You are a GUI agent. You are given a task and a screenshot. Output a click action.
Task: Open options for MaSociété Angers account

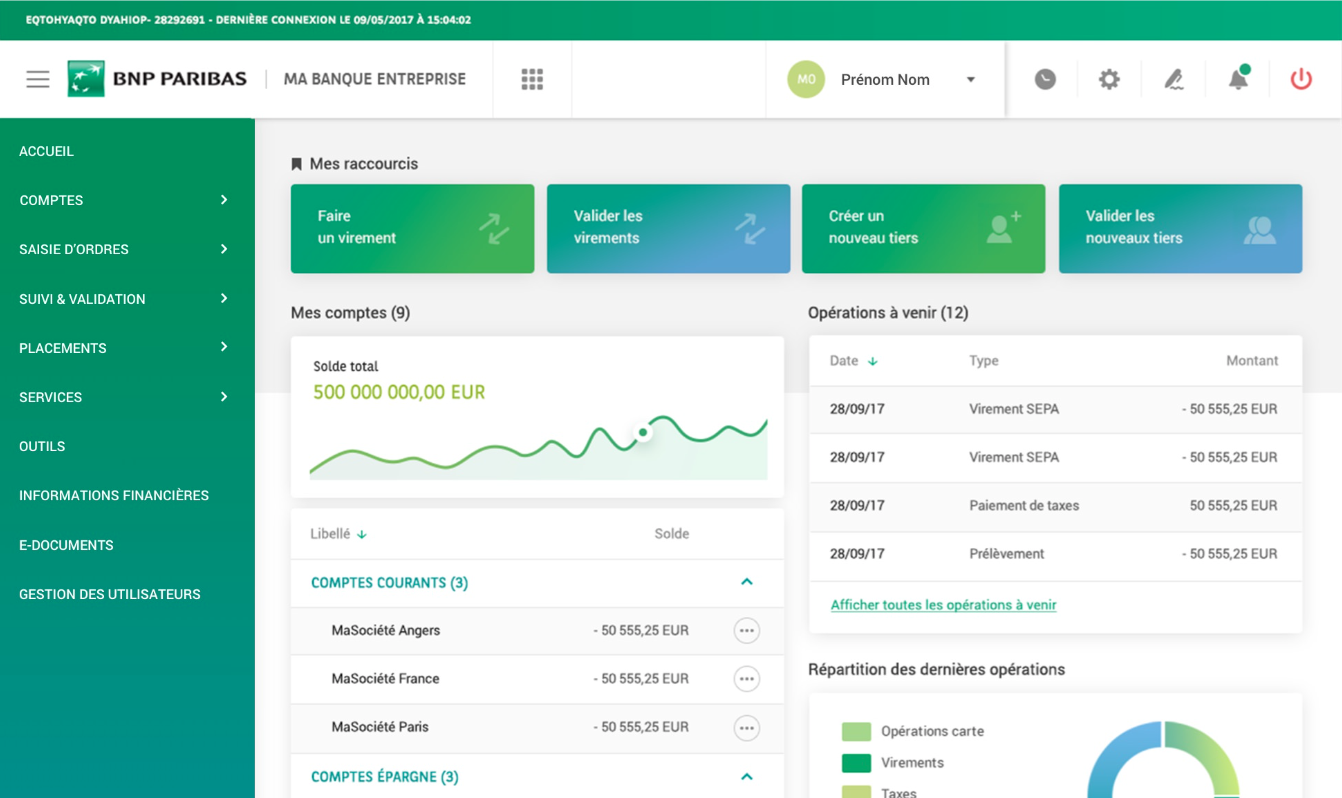tap(746, 631)
